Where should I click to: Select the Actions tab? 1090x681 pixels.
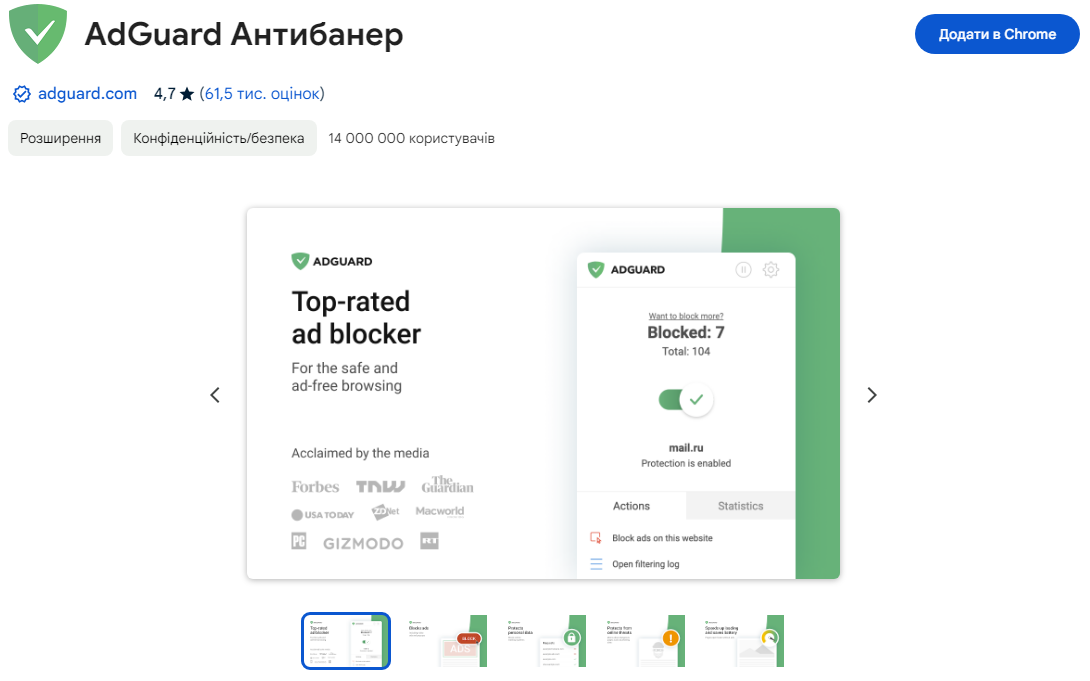pyautogui.click(x=631, y=506)
